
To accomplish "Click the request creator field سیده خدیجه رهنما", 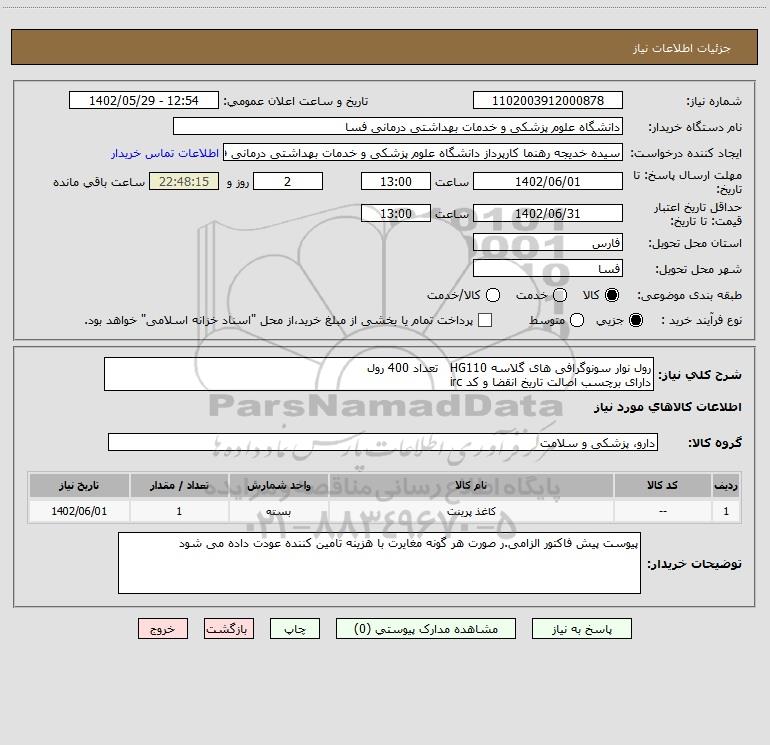I will pos(423,152).
